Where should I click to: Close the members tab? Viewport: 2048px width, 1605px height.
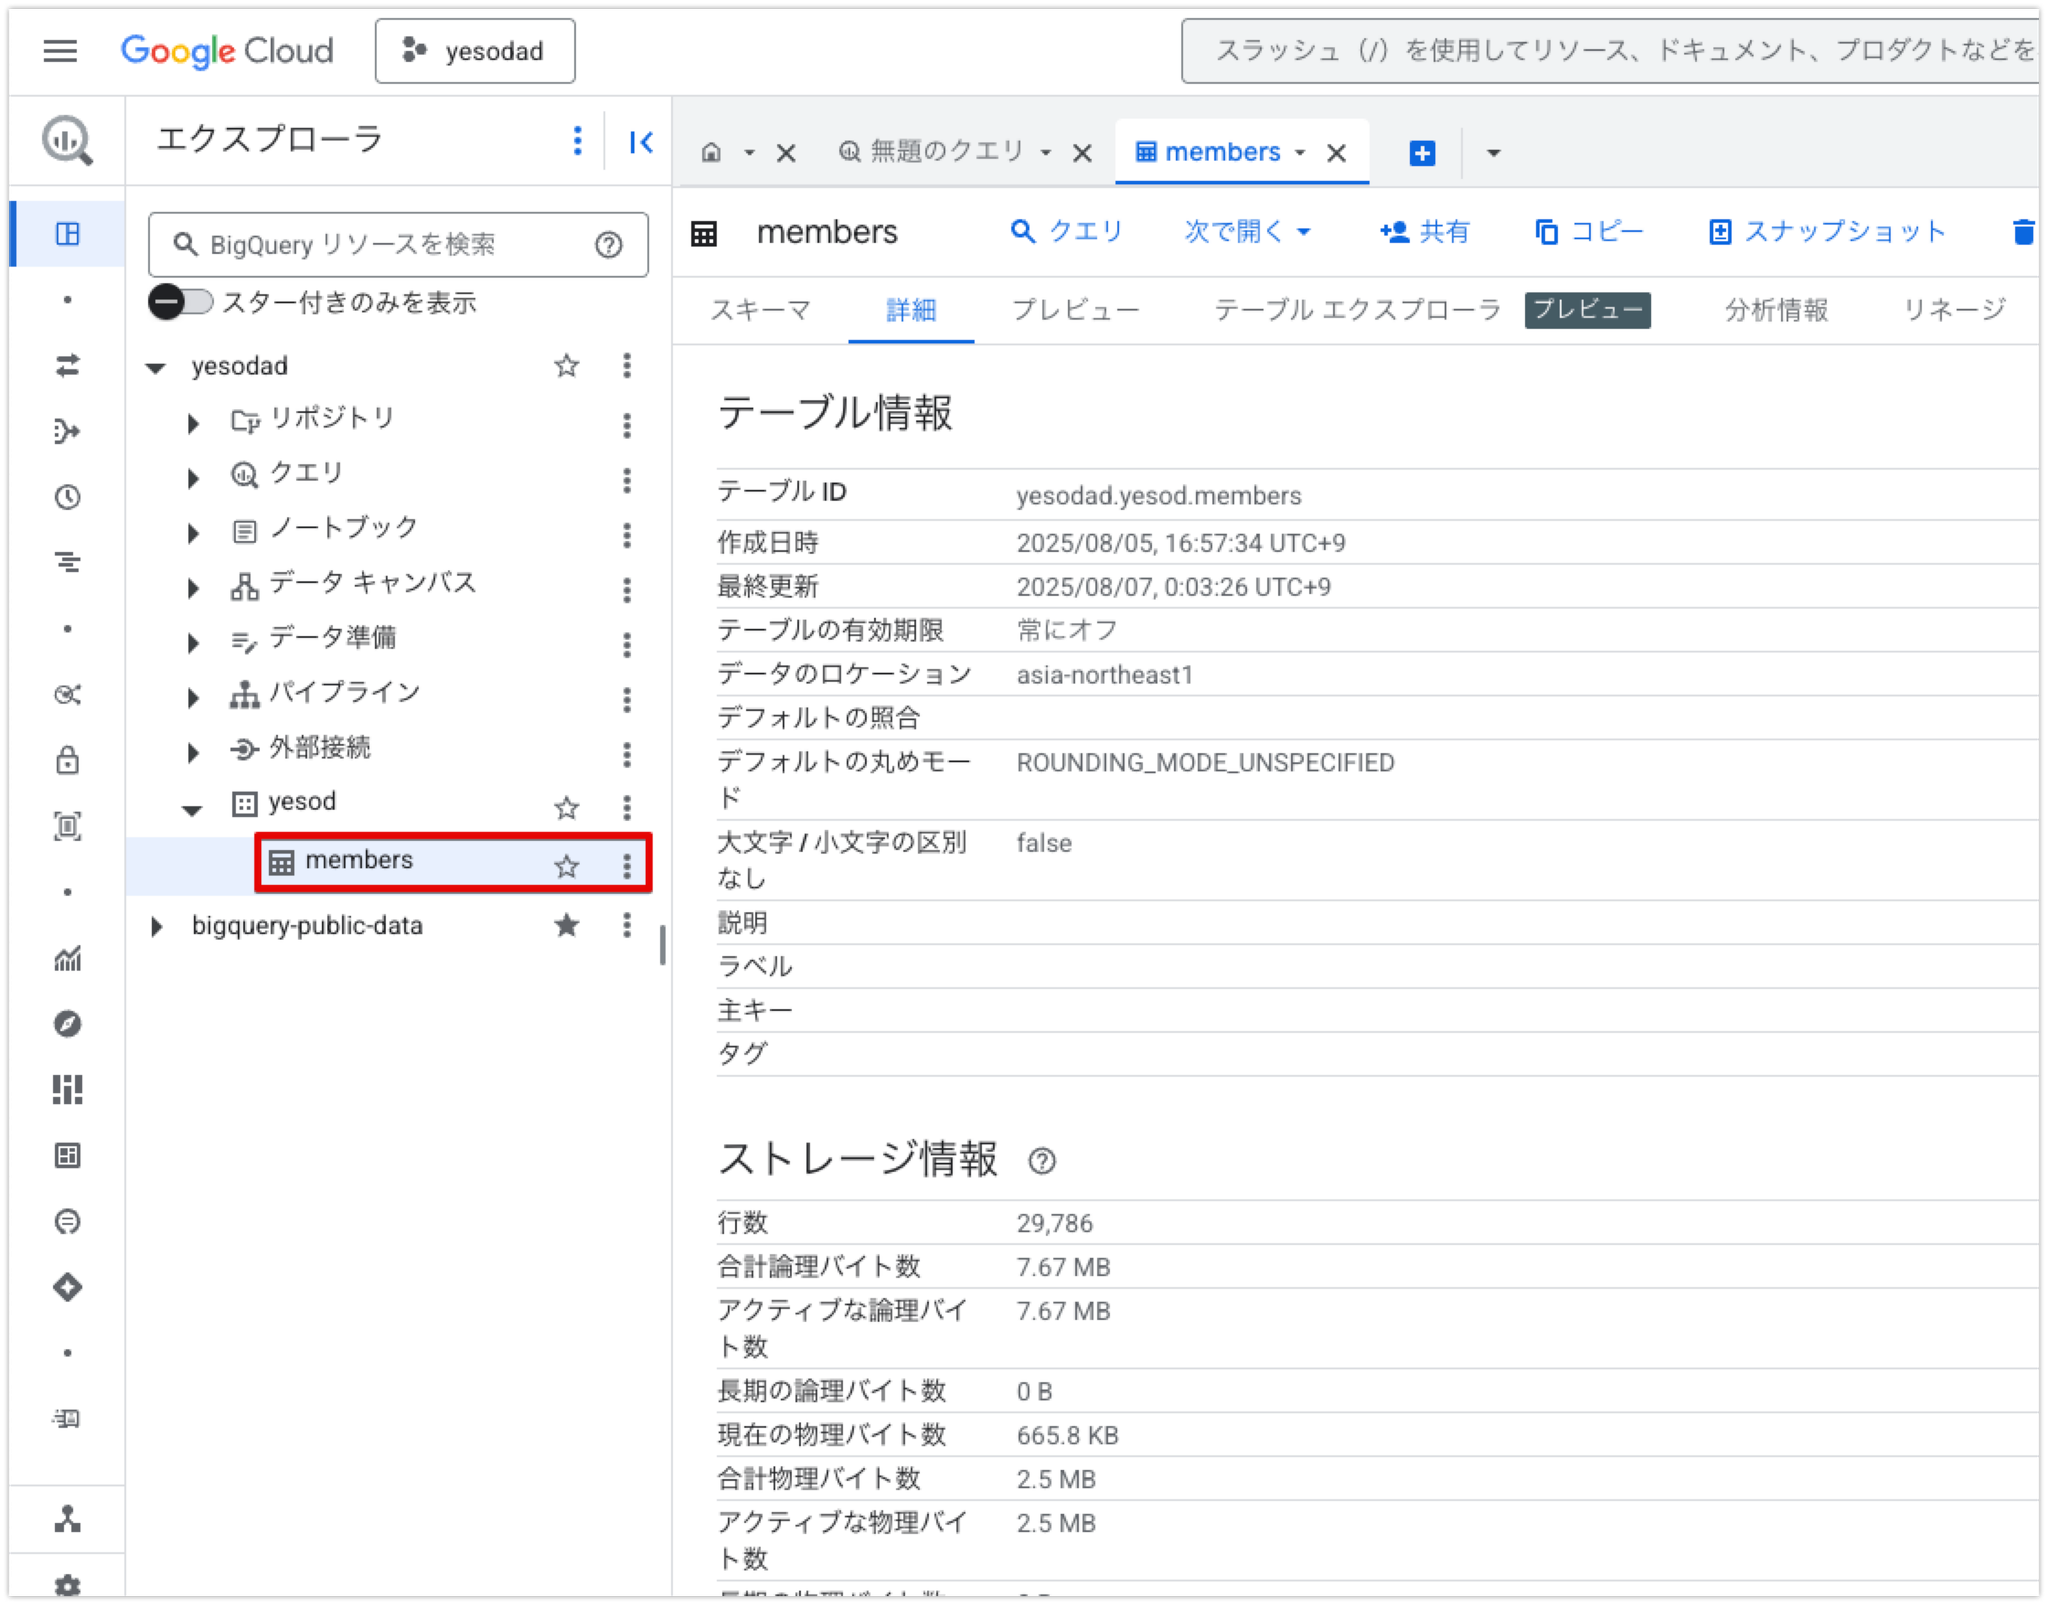[1336, 153]
